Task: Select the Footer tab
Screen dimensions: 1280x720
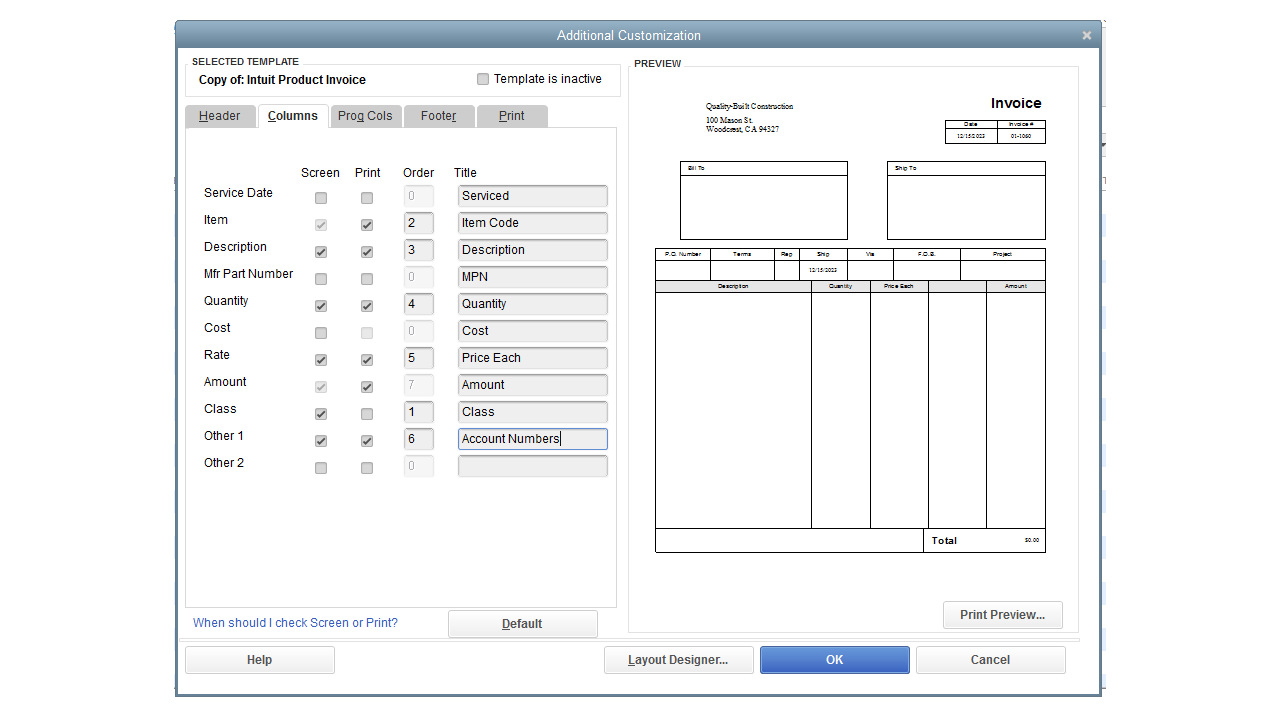Action: click(438, 116)
